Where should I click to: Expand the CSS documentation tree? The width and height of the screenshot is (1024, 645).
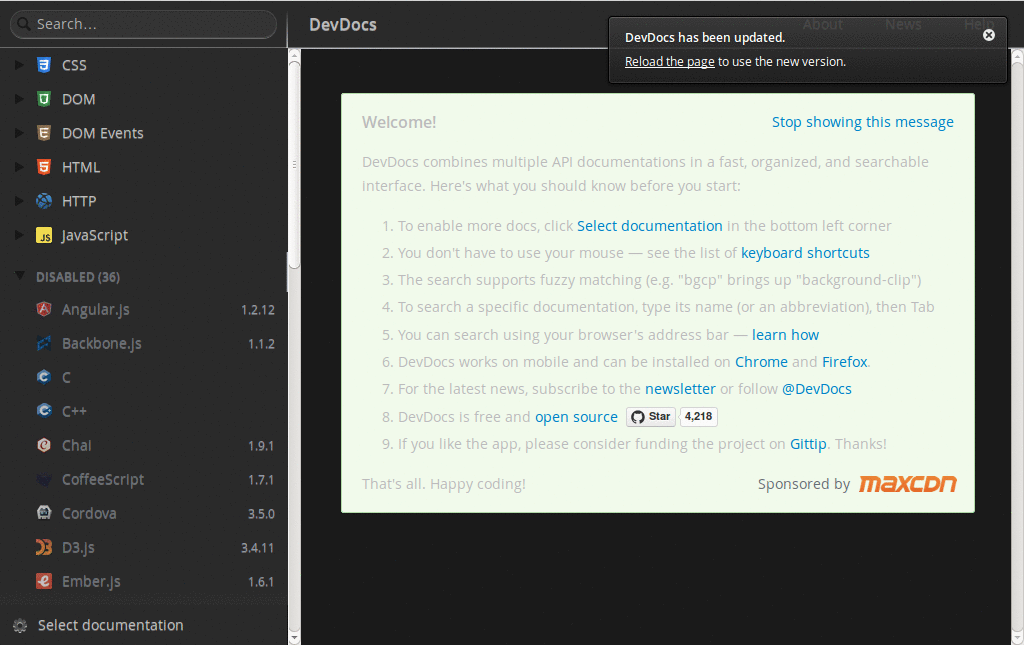pyautogui.click(x=19, y=65)
